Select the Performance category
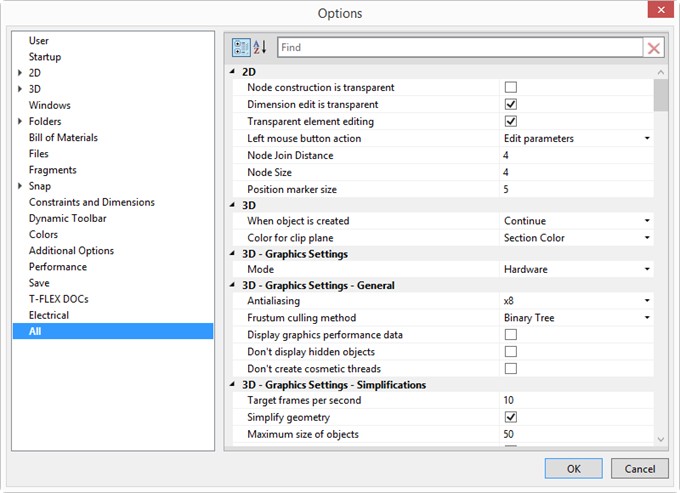The image size is (680, 493). click(57, 267)
